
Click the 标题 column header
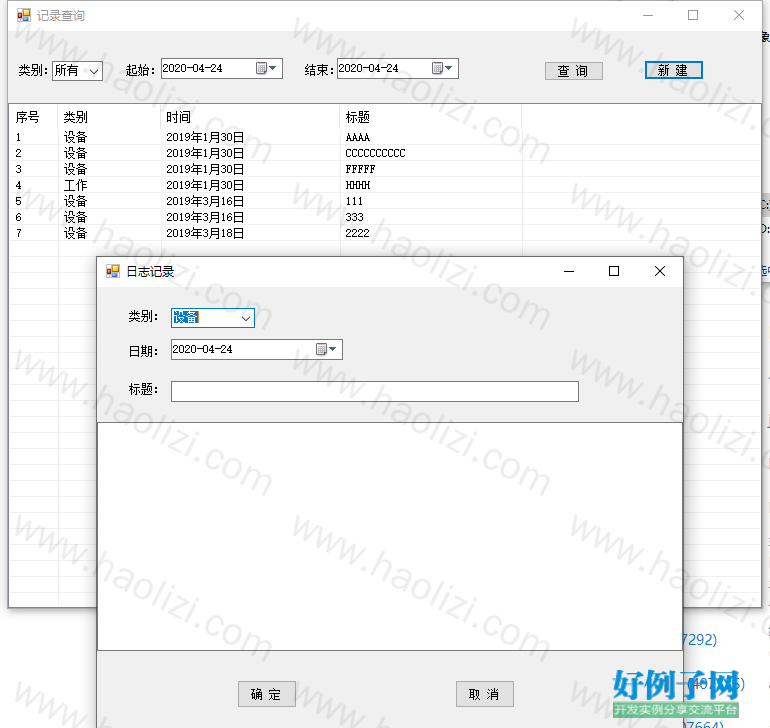click(x=431, y=117)
